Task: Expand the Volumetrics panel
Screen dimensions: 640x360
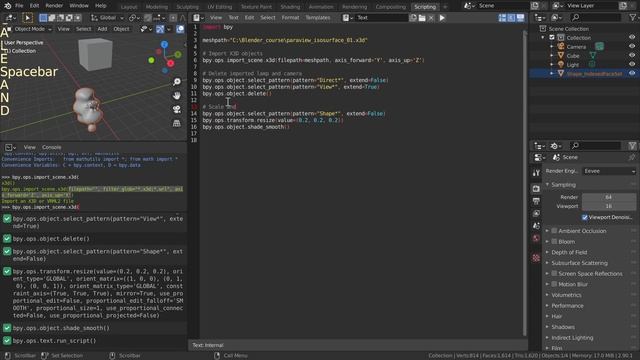Action: click(x=566, y=295)
